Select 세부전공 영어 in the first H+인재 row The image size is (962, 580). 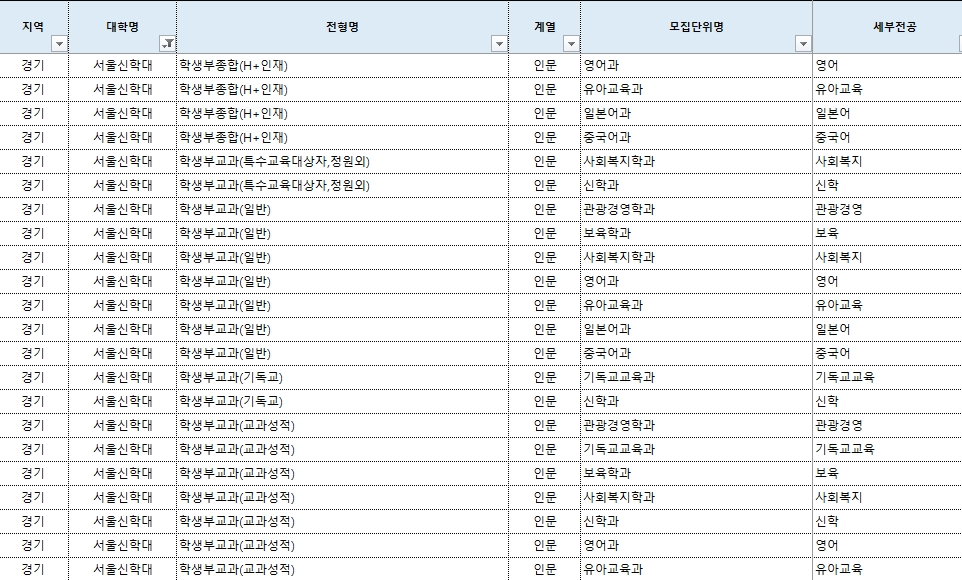(826, 65)
